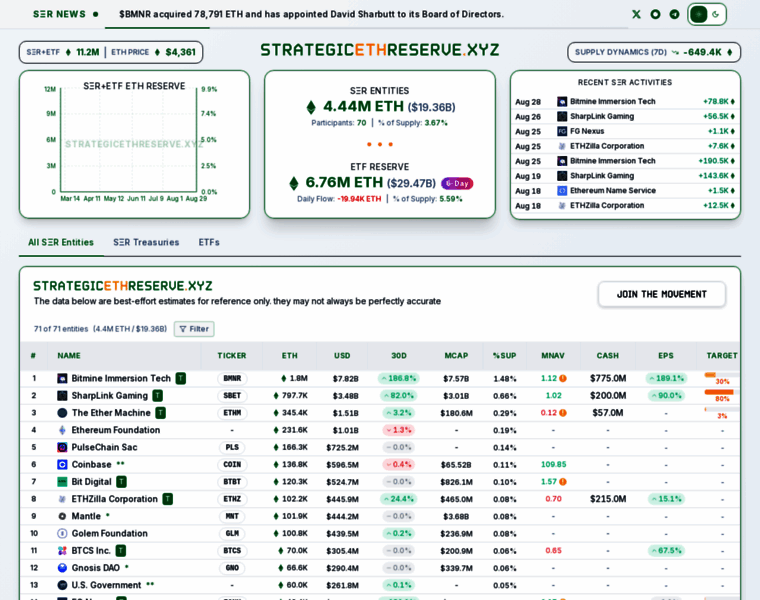The width and height of the screenshot is (760, 600).
Task: Click the 186.8% 30D badge for Bitmine
Action: pos(398,379)
